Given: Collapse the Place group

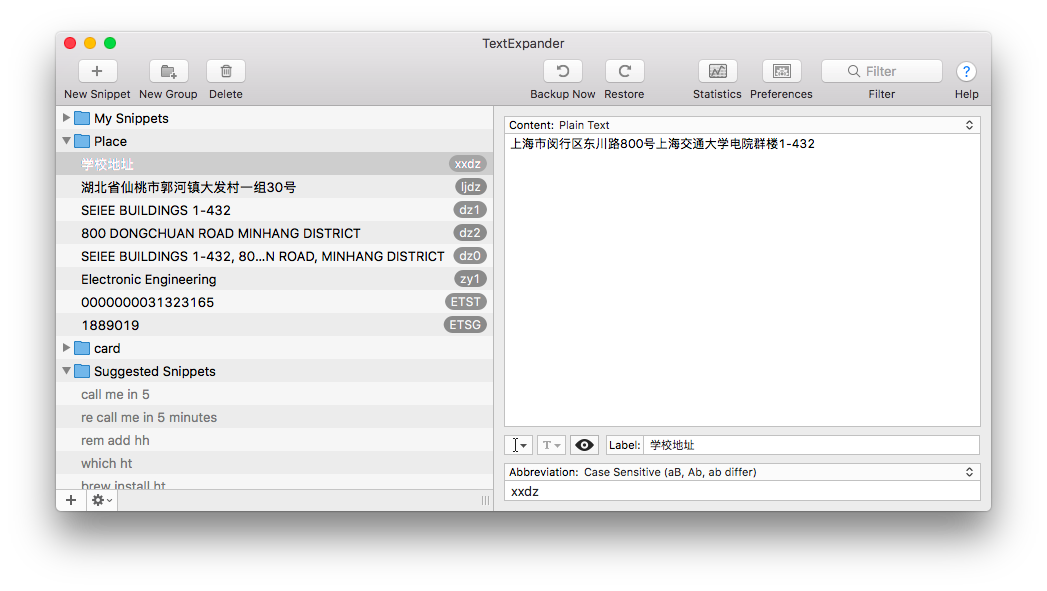Looking at the screenshot, I should [x=66, y=141].
